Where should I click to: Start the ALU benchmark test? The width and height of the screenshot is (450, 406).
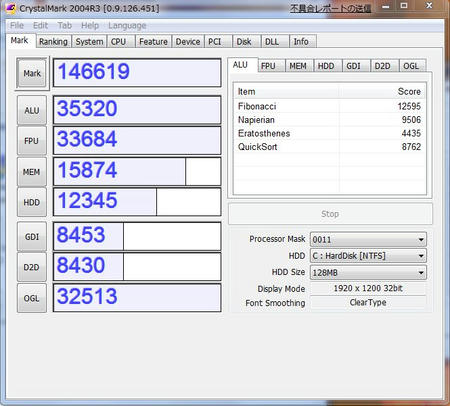[32, 110]
